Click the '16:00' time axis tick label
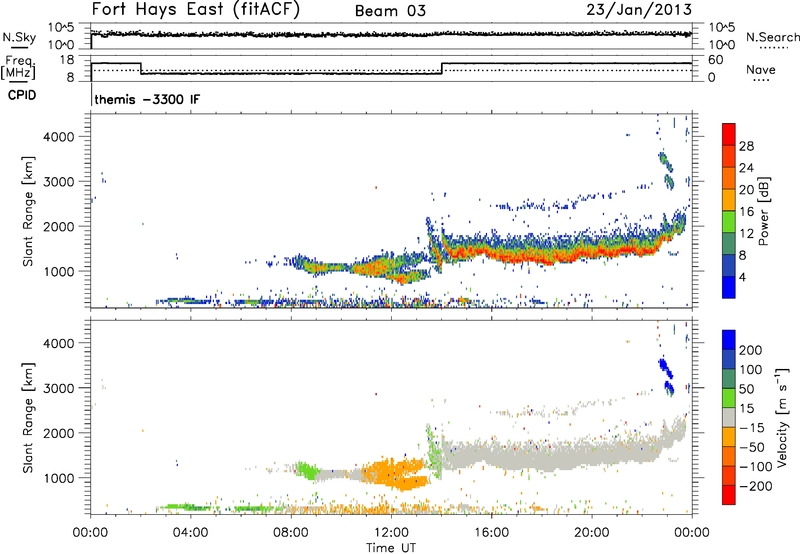 pos(491,533)
